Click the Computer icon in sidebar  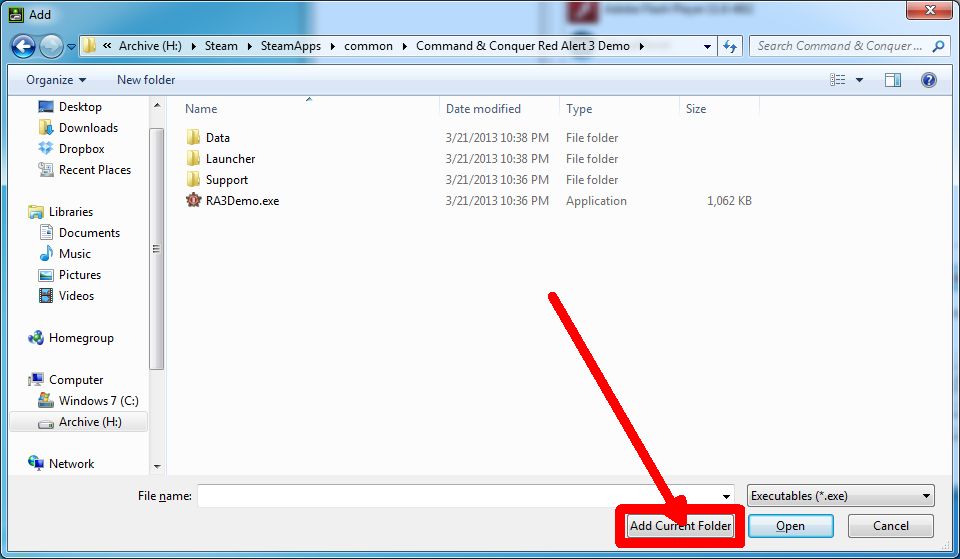point(36,380)
